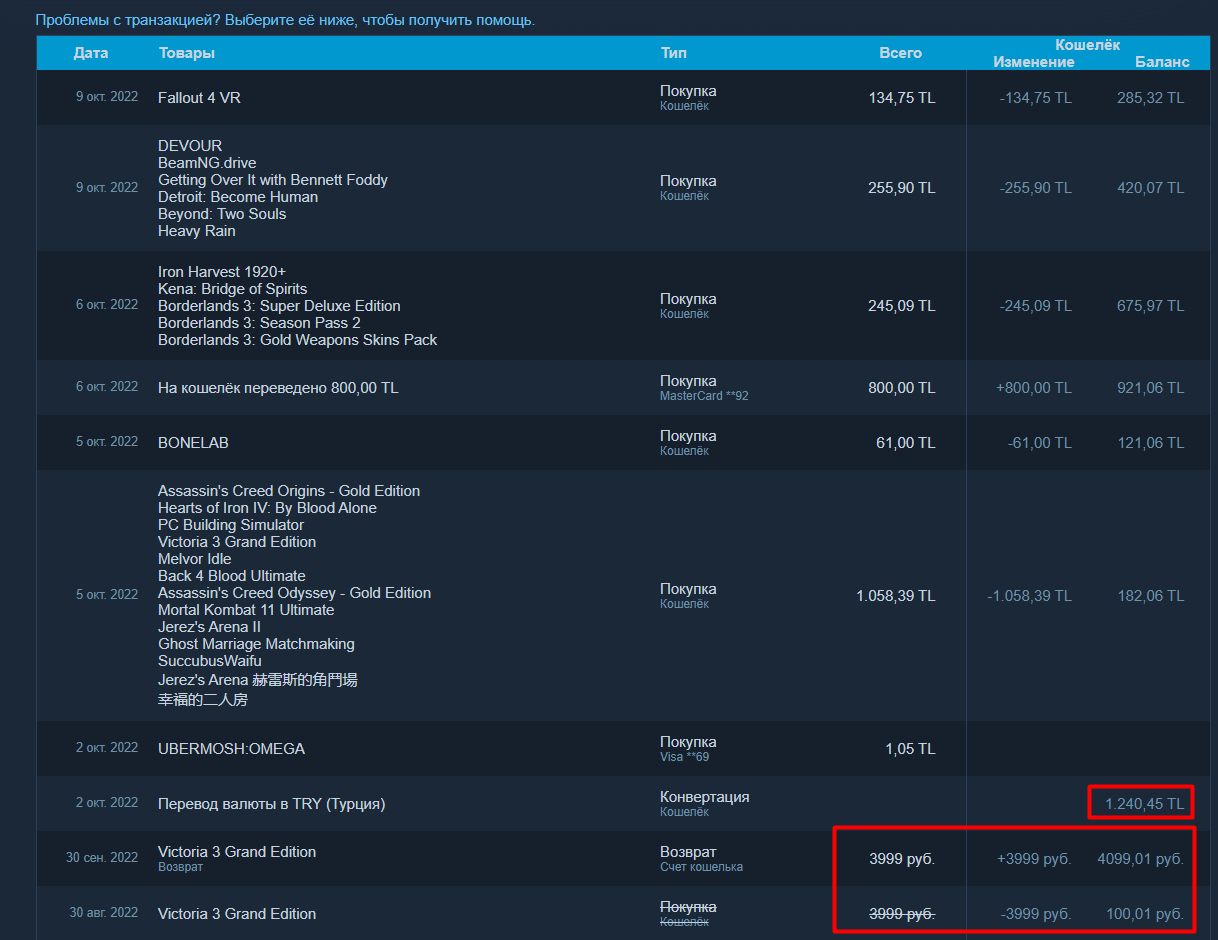This screenshot has width=1218, height=940.
Task: Click Assassin's Creed Origins - Gold Edition
Action: (289, 491)
